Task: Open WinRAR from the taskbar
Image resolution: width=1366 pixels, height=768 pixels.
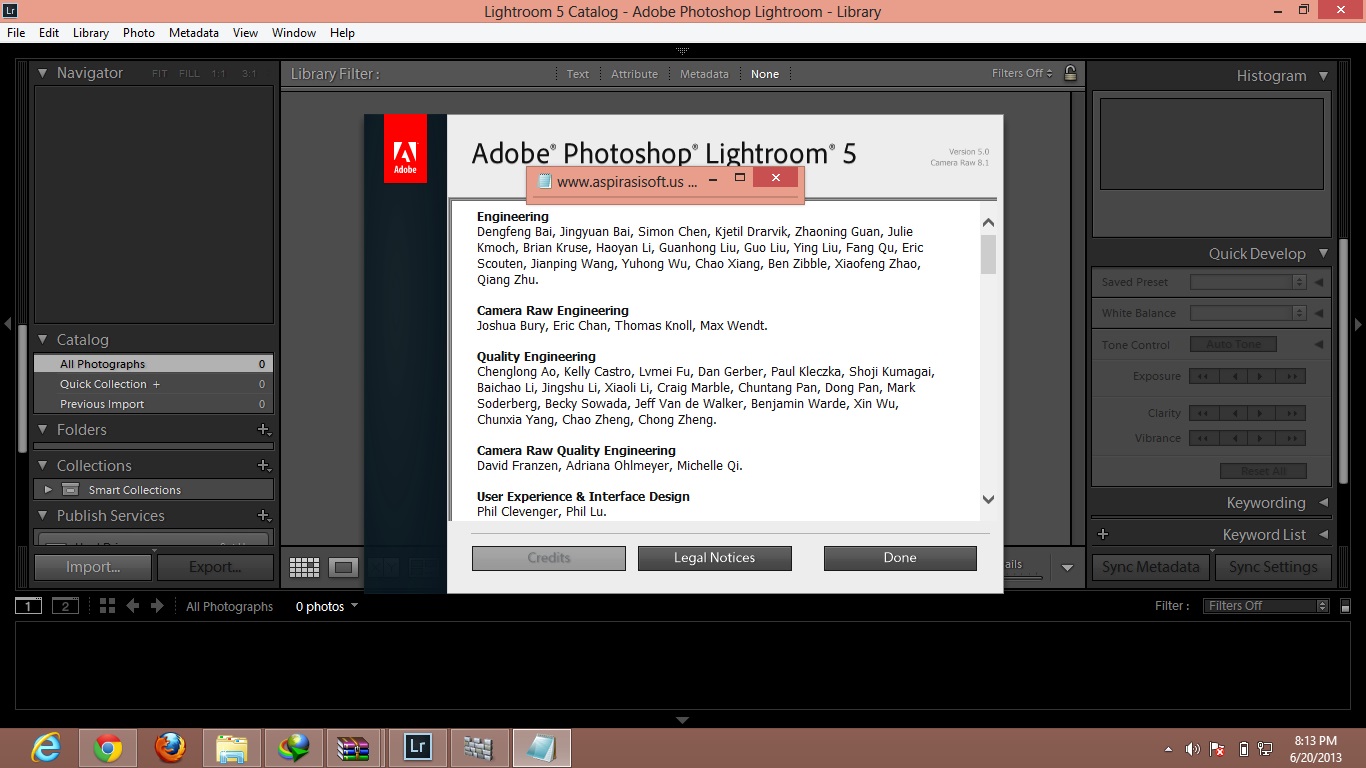Action: (354, 748)
